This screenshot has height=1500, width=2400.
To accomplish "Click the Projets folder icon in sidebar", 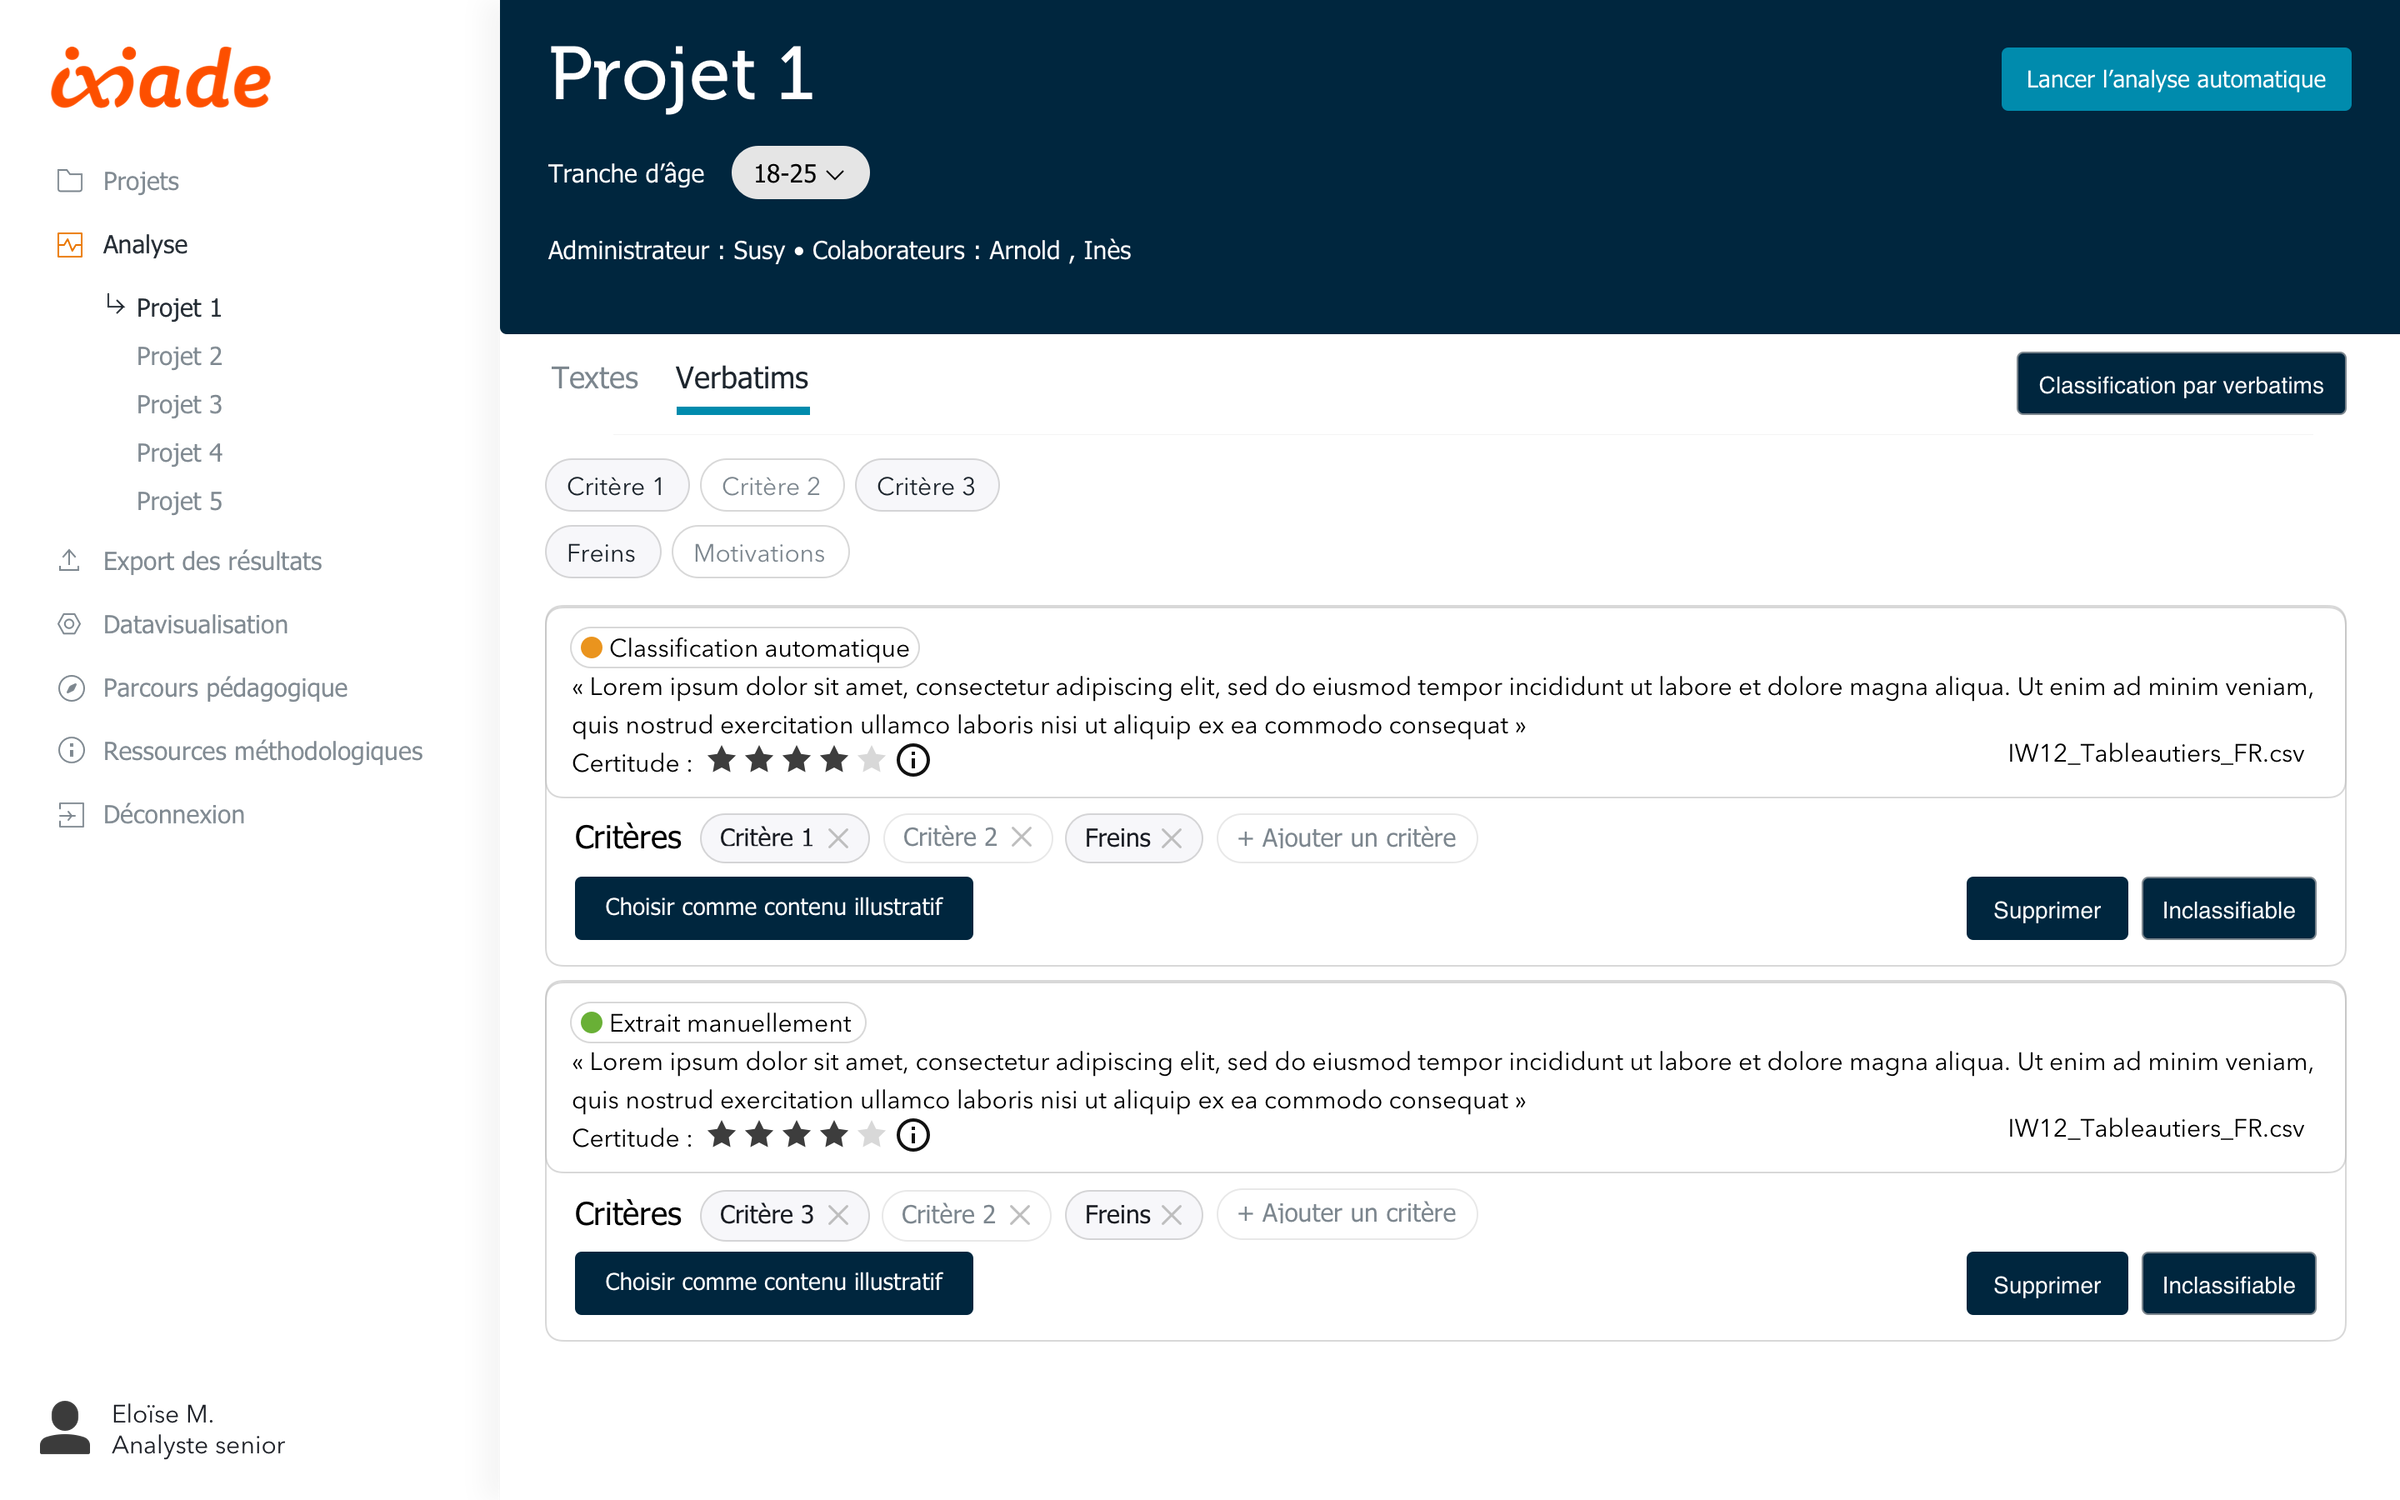I will click(69, 181).
